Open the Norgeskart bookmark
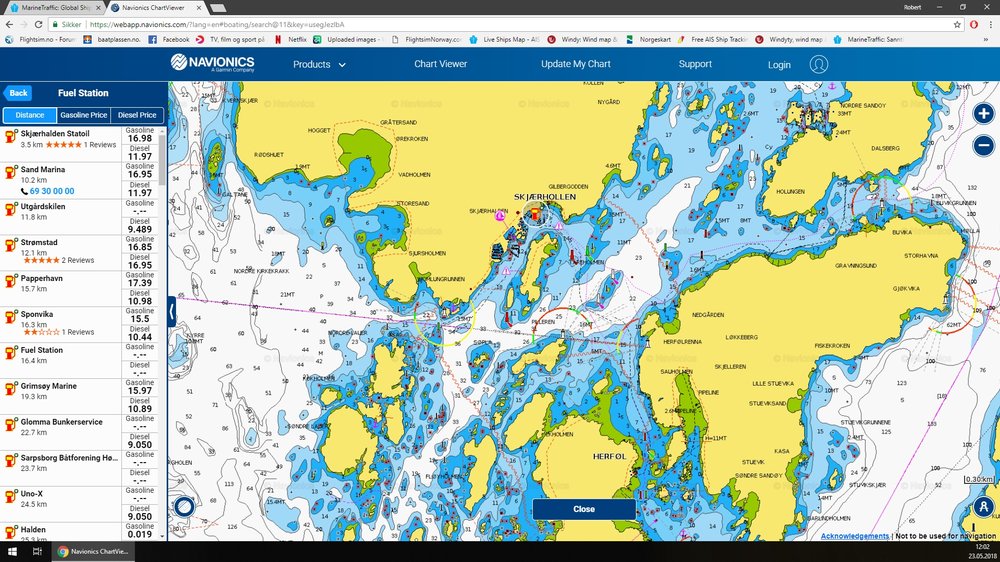The height and width of the screenshot is (562, 1000). click(649, 39)
